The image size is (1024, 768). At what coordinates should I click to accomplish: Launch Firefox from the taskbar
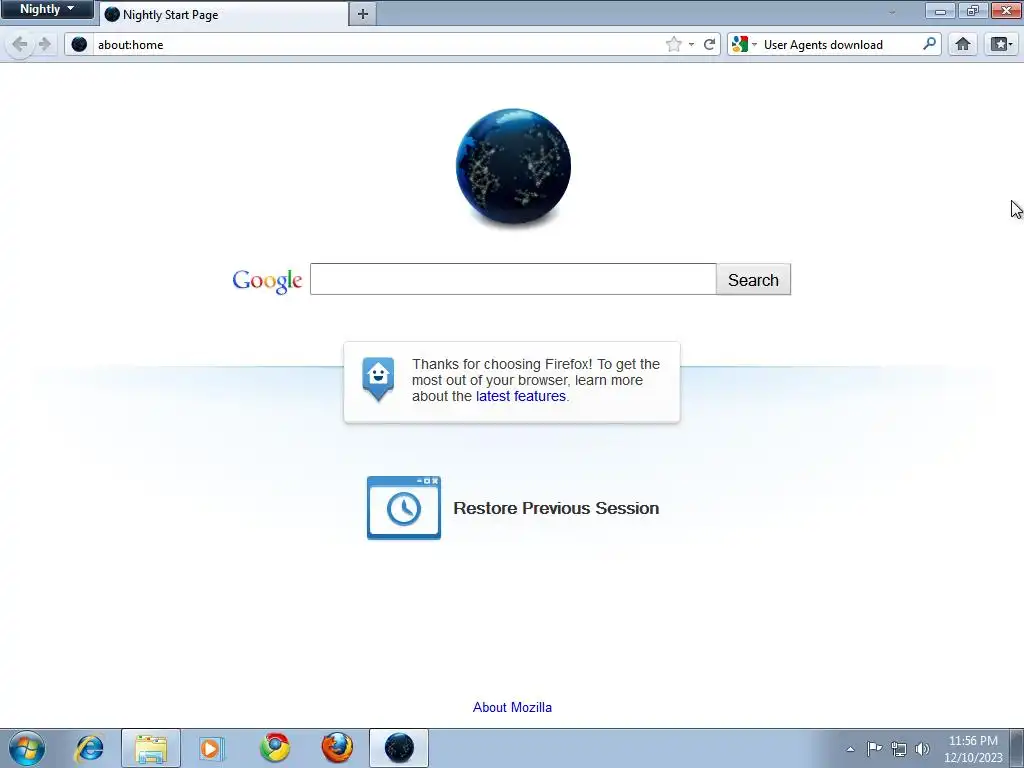tap(337, 748)
